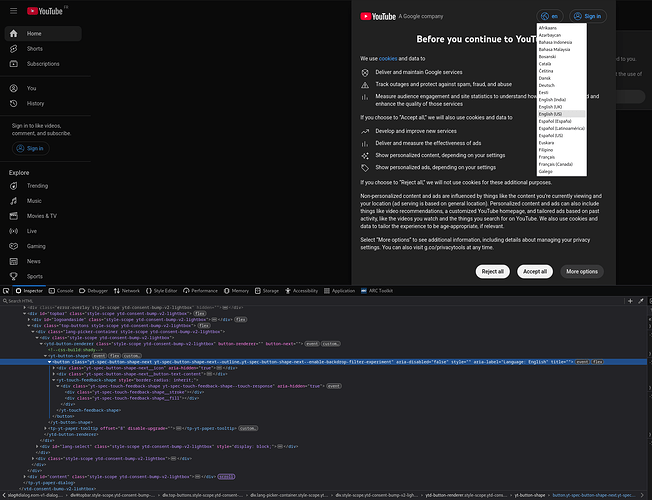Expand the div id="logoandaside" node
The height and width of the screenshot is (500, 652).
click(x=29, y=319)
